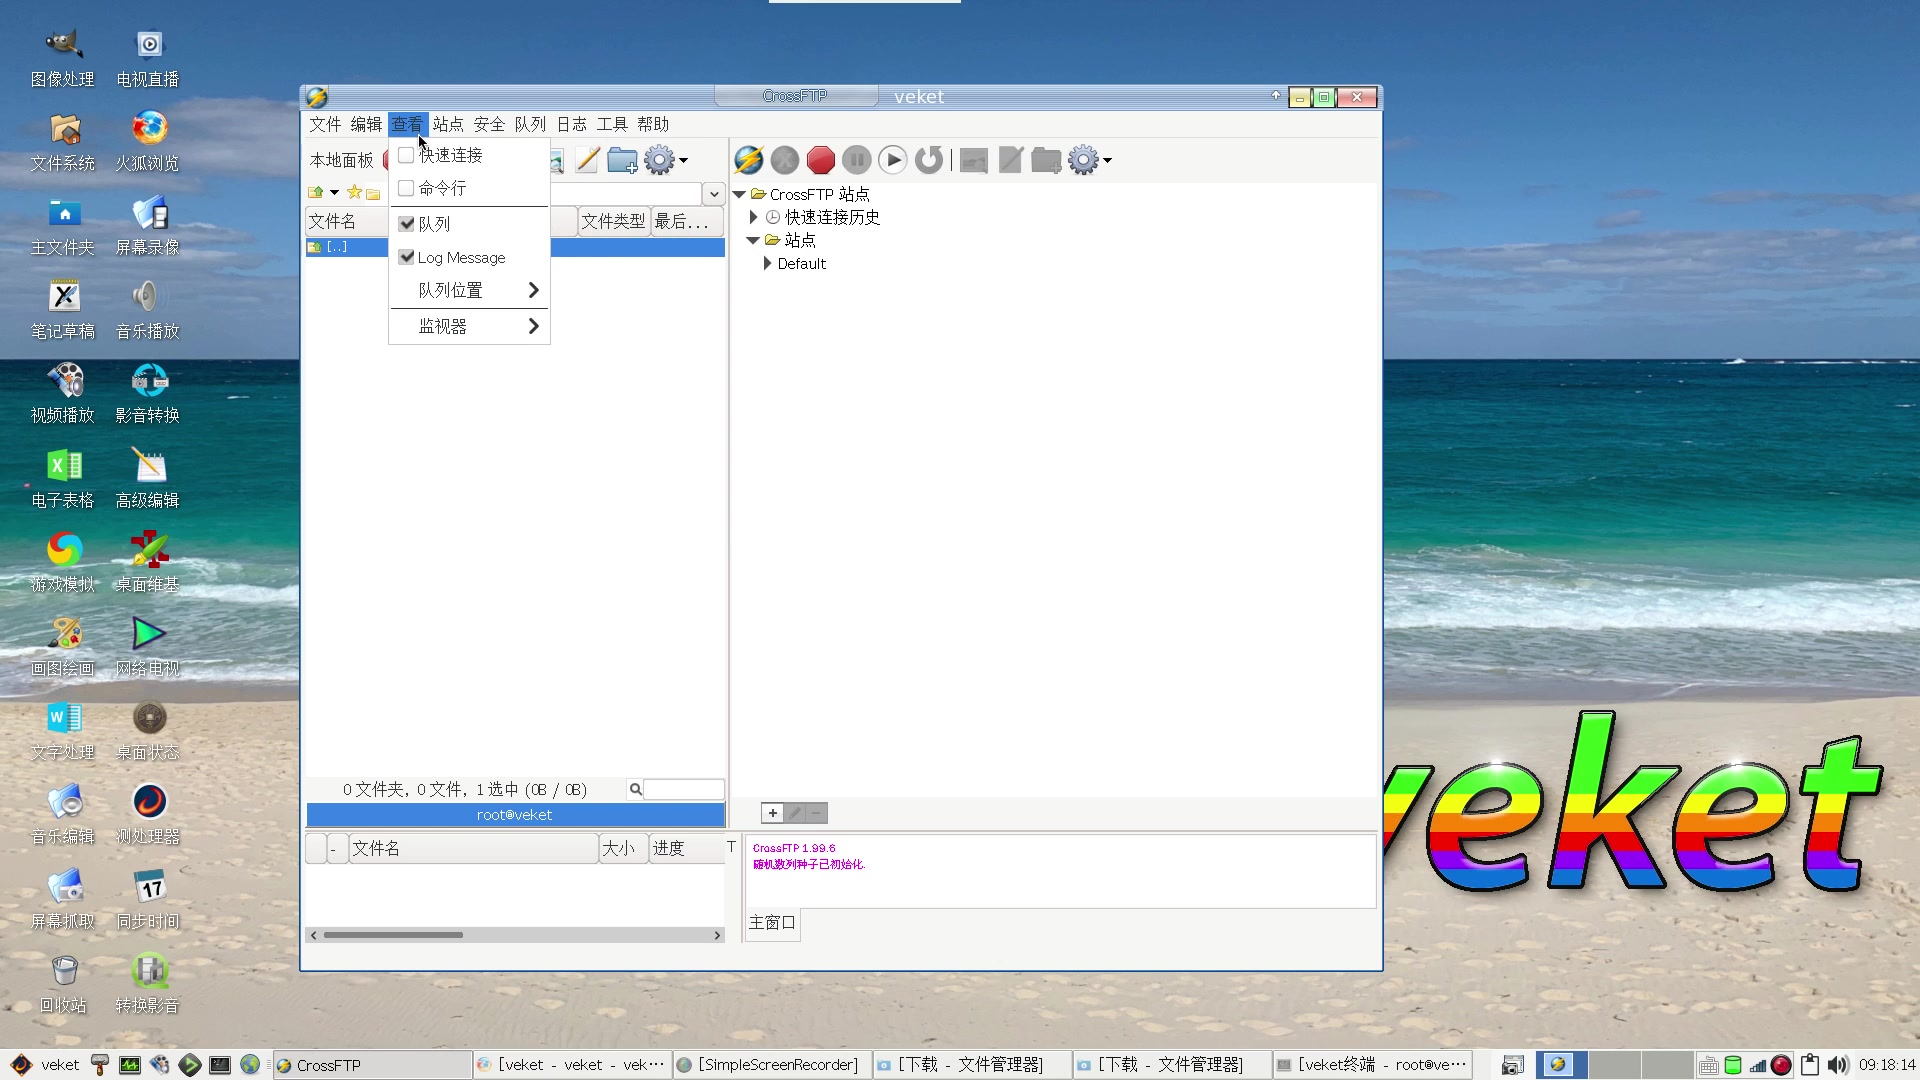Expand the 快速连接历史 tree node
Viewport: 1920px width, 1080px height.
753,217
